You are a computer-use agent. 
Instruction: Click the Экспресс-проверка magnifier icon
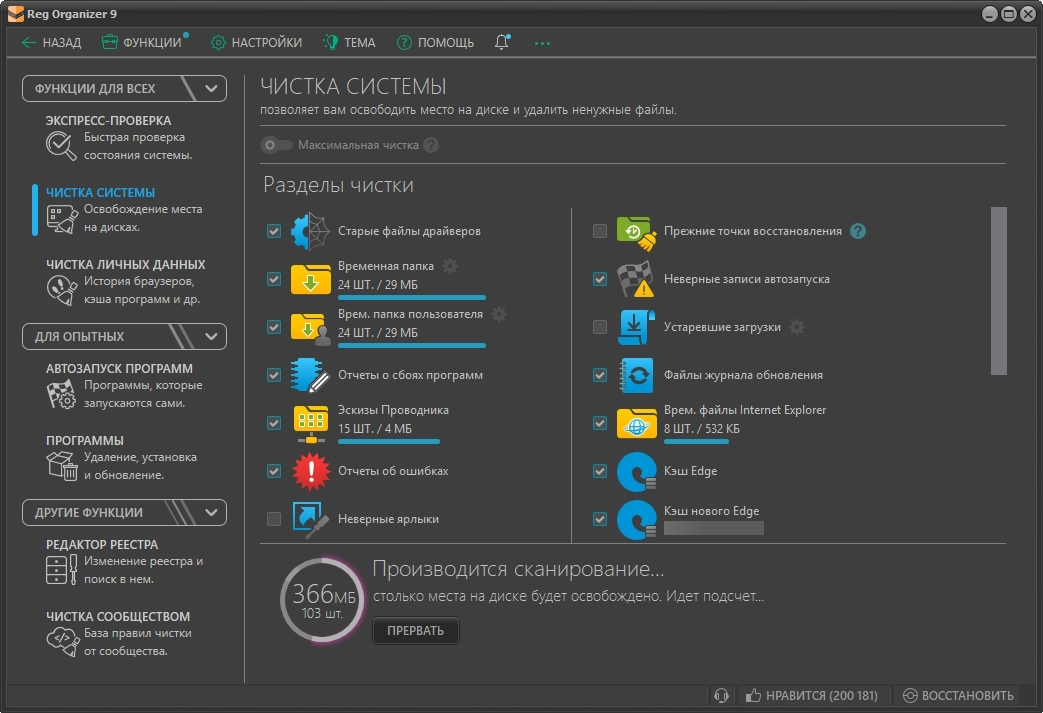pos(61,146)
